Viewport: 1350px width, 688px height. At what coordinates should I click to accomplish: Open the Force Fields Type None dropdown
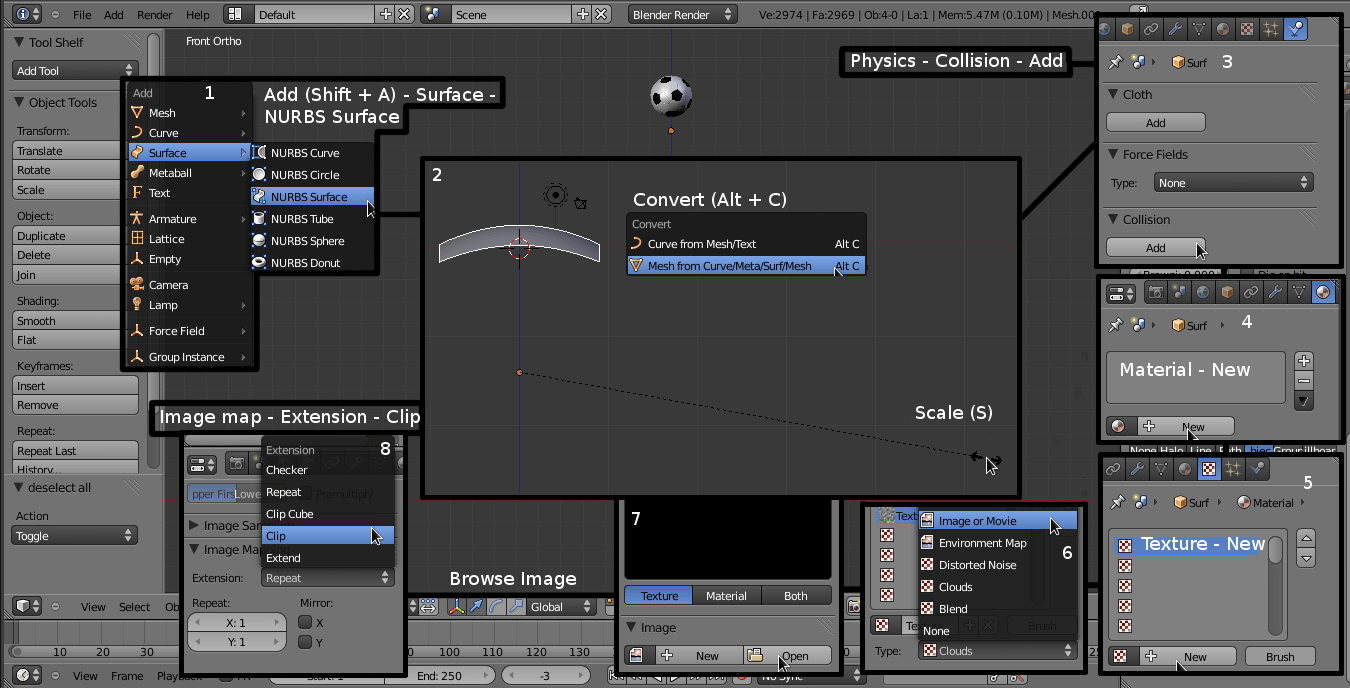[x=1232, y=183]
